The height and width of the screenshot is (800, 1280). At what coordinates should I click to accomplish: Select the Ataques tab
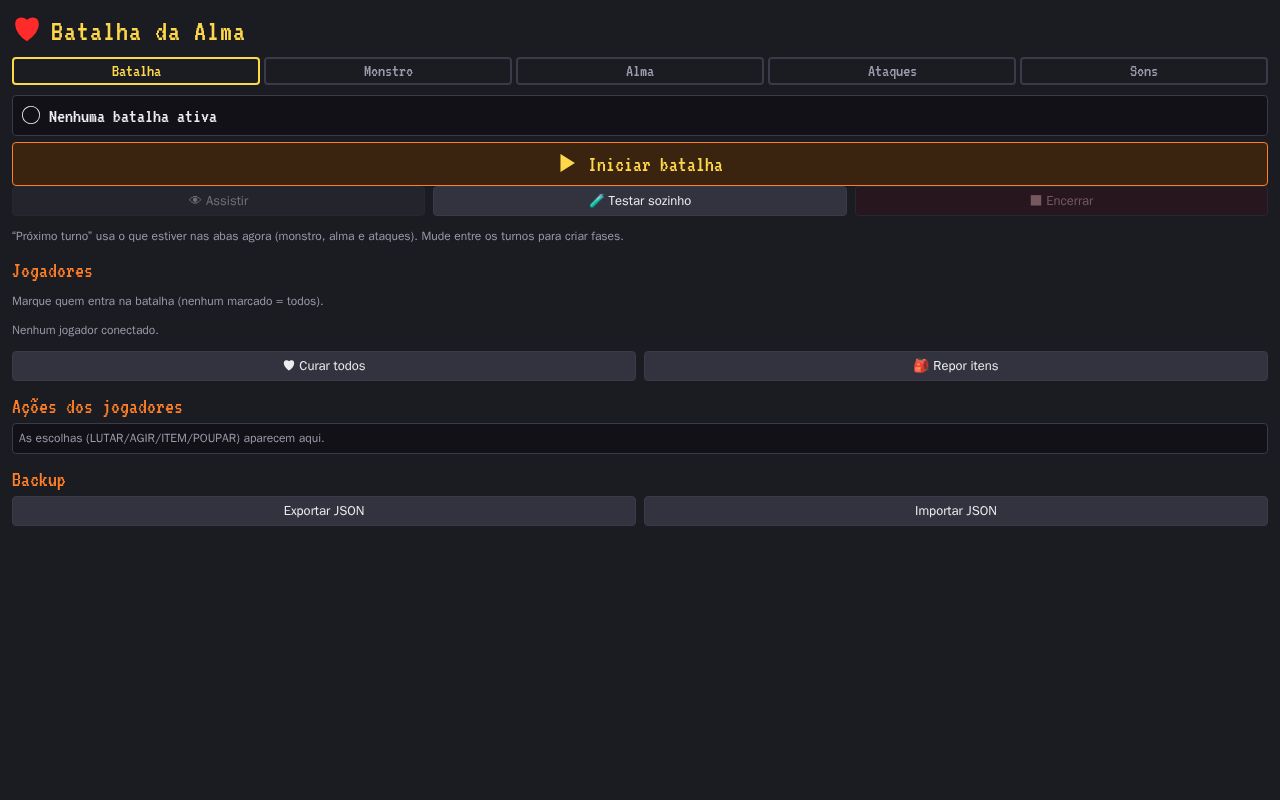pyautogui.click(x=892, y=71)
